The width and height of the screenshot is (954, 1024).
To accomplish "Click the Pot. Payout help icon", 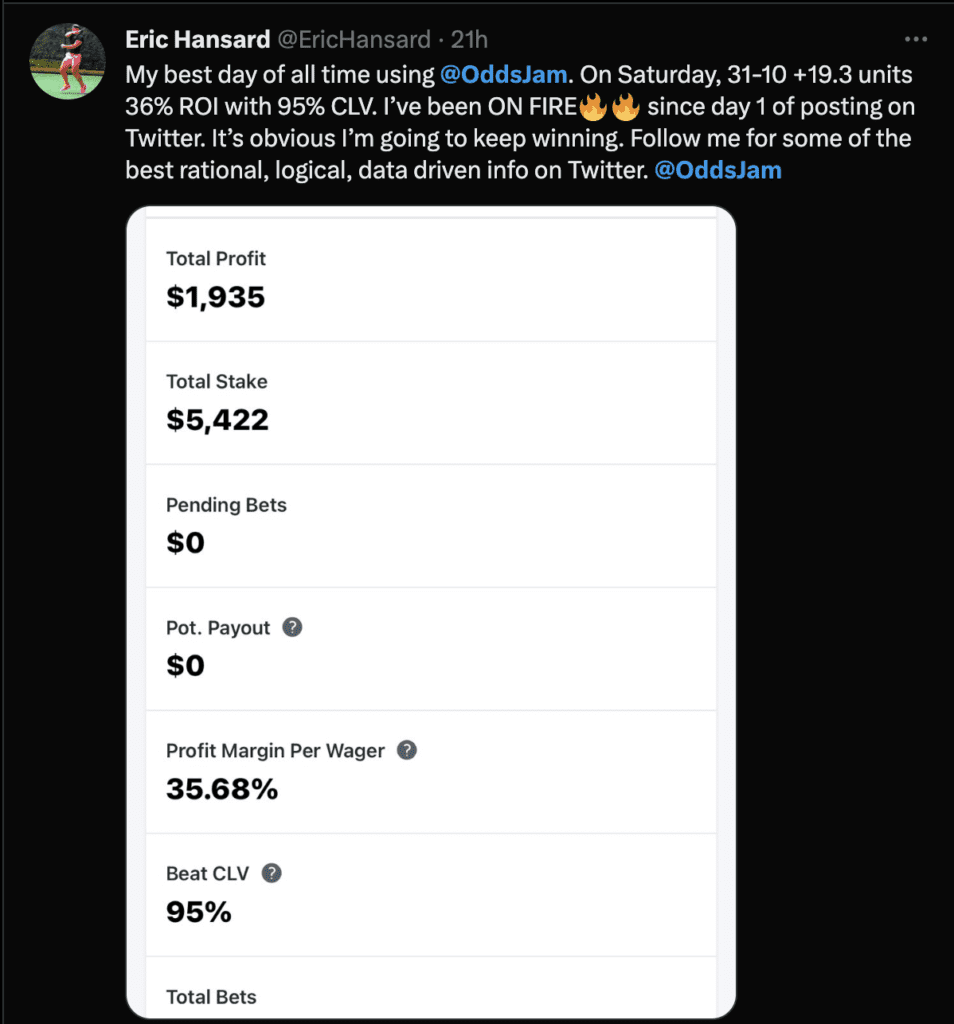I will point(292,627).
